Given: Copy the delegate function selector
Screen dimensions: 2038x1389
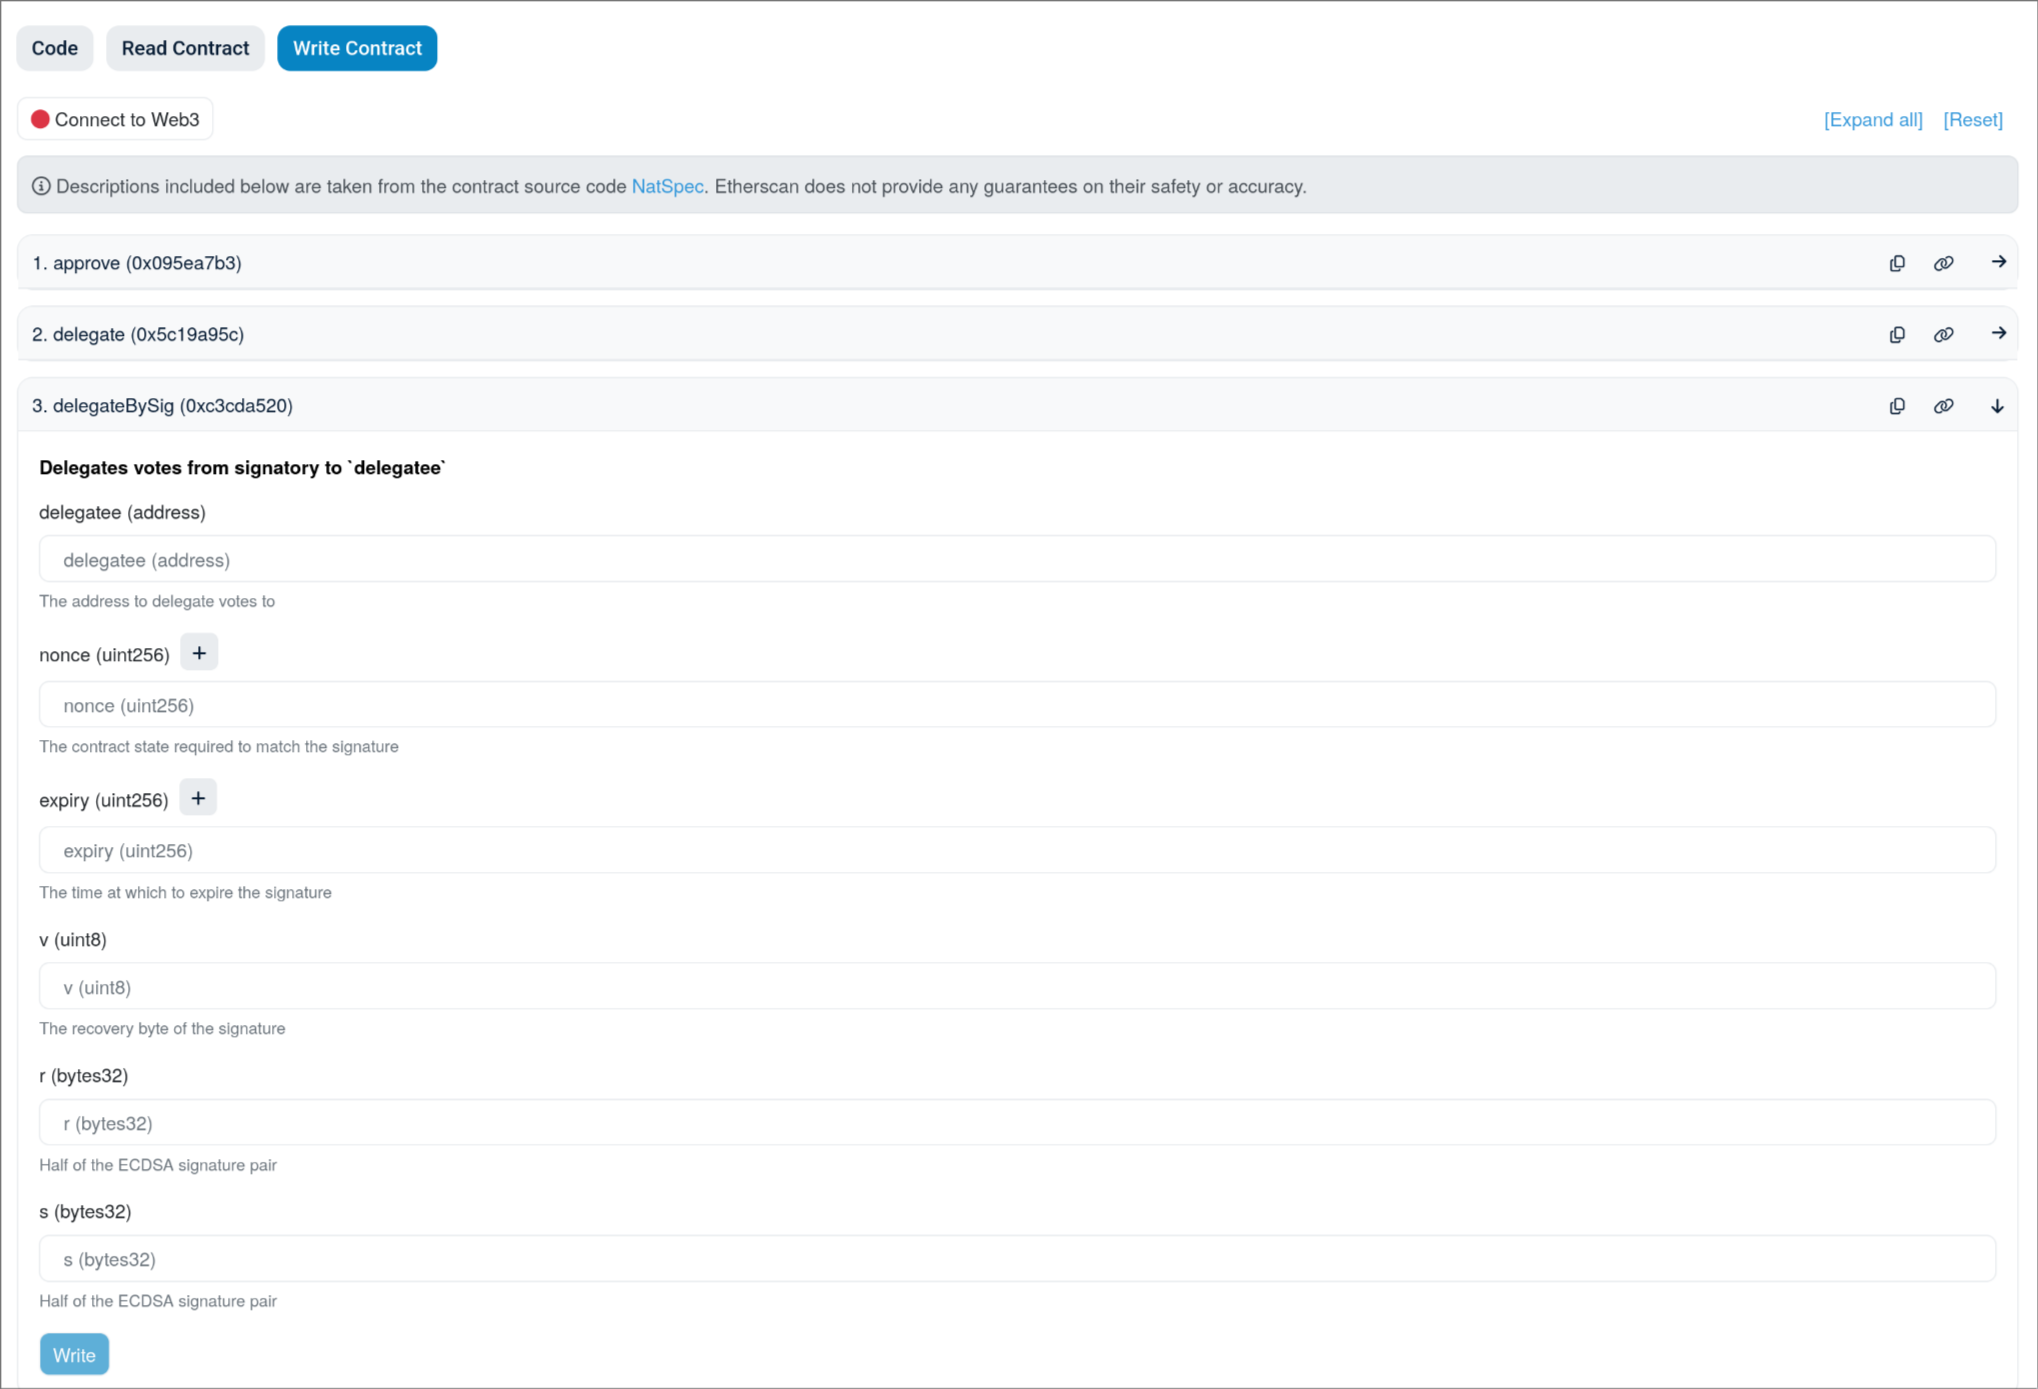Looking at the screenshot, I should 1897,334.
